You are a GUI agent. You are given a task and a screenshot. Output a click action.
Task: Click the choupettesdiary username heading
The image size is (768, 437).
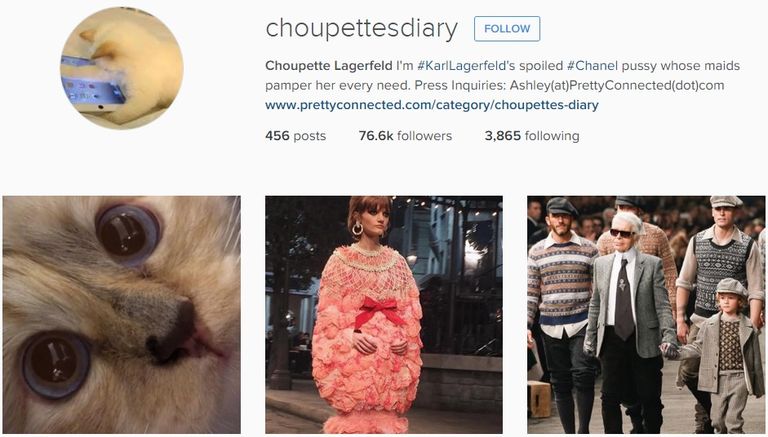[x=361, y=28]
